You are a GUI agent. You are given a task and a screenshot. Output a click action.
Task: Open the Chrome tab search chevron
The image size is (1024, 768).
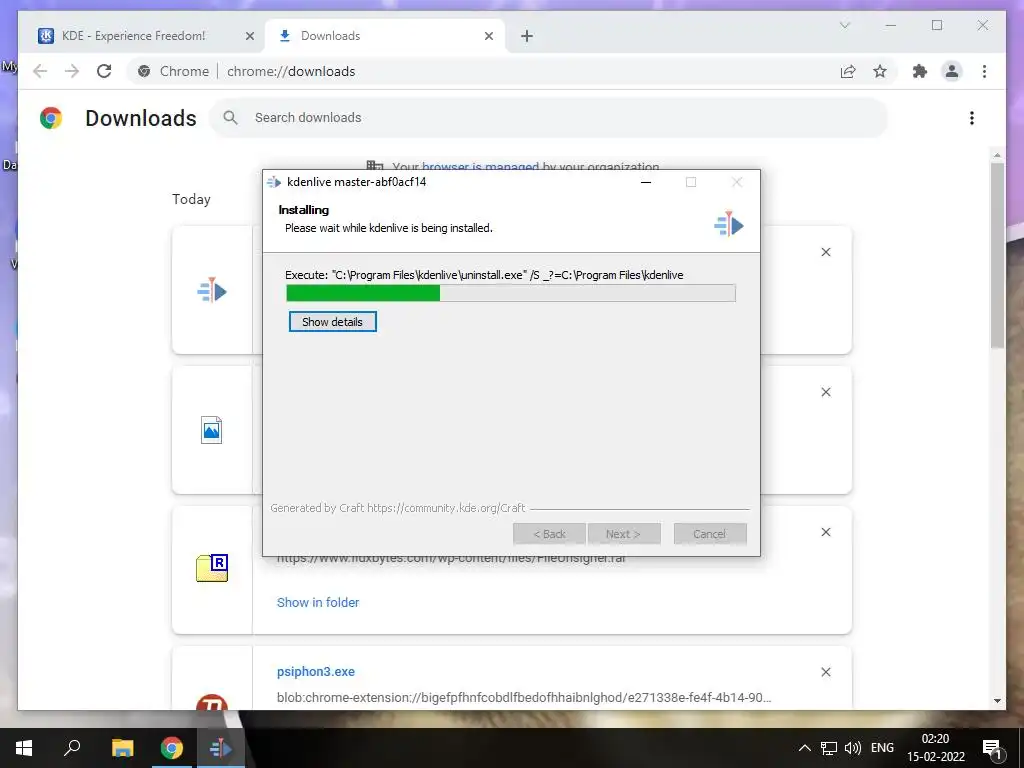tap(844, 25)
